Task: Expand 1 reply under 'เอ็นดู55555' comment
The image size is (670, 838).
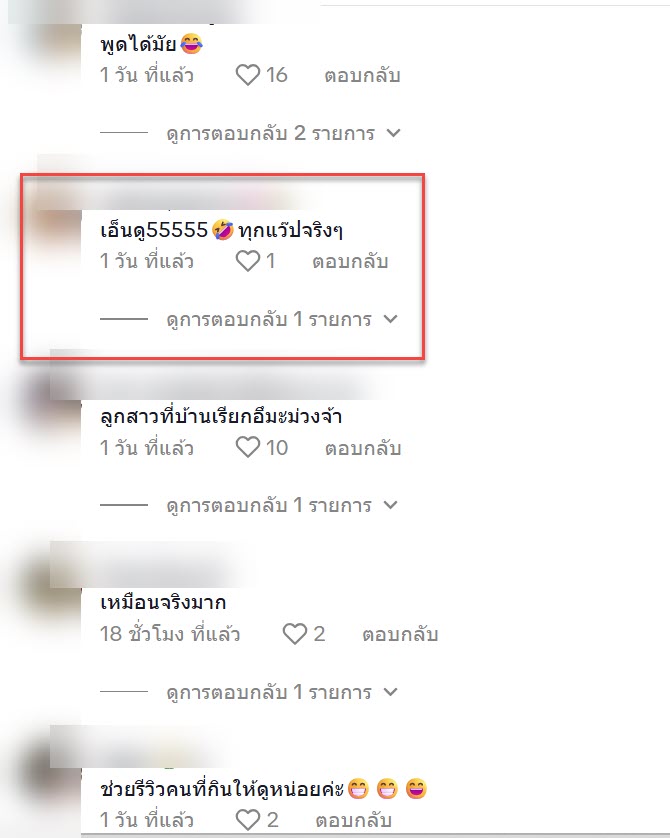Action: pos(282,319)
